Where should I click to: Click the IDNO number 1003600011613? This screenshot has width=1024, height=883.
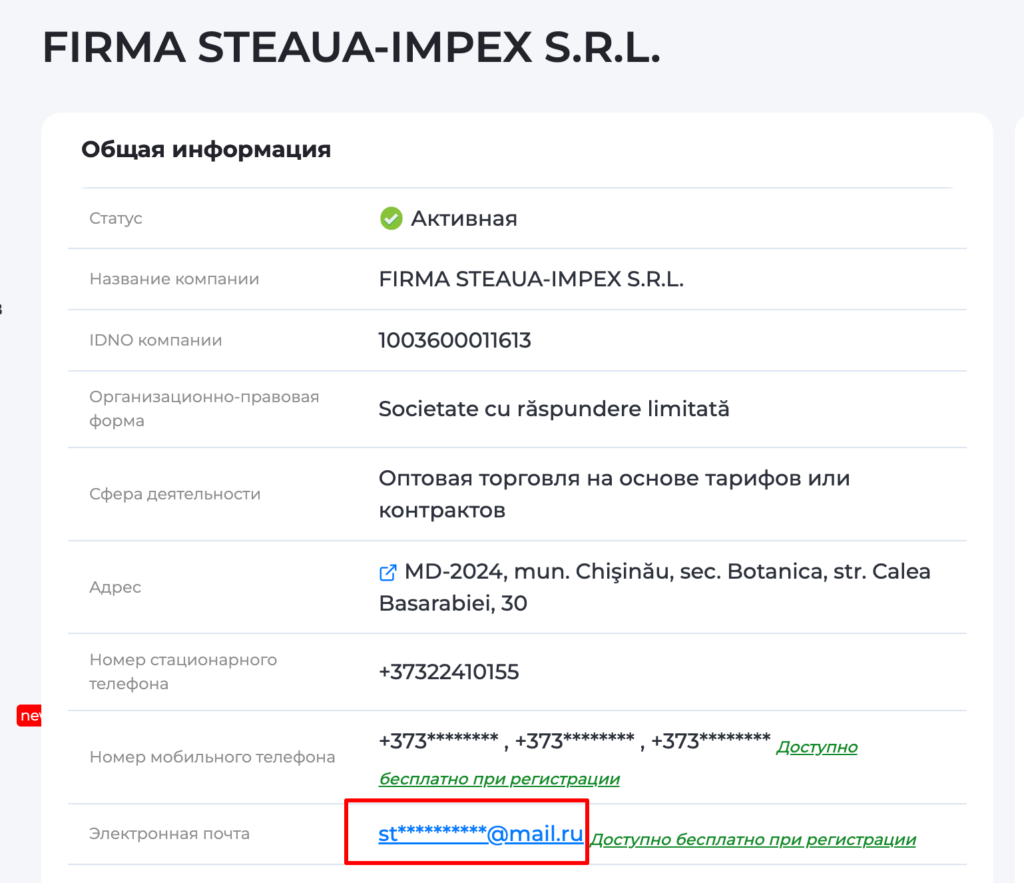(x=454, y=340)
